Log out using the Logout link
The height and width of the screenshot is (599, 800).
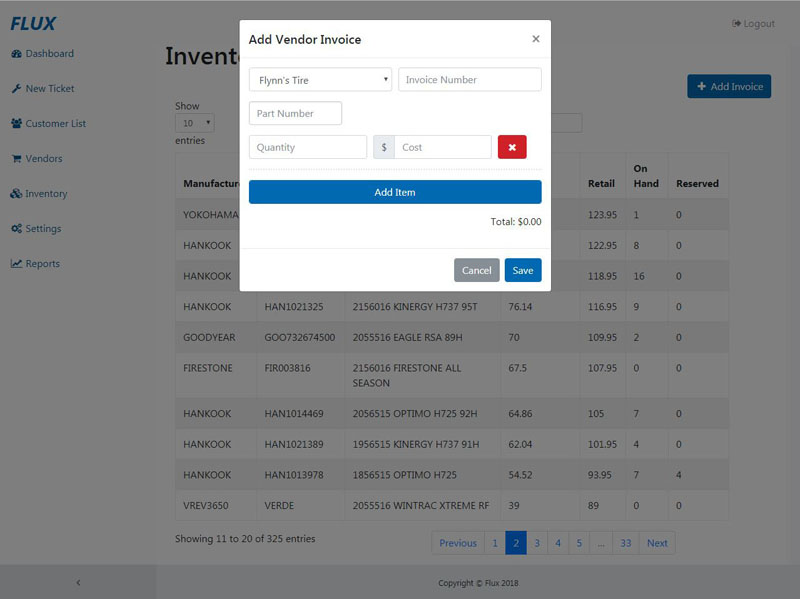pos(753,24)
